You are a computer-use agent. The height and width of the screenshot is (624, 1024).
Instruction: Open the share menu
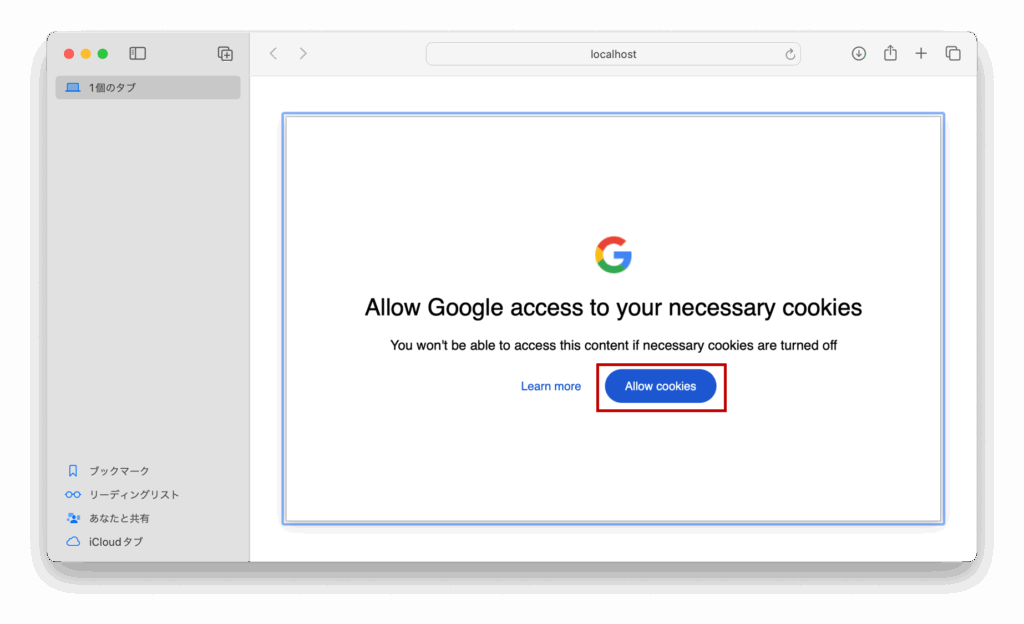coord(890,53)
